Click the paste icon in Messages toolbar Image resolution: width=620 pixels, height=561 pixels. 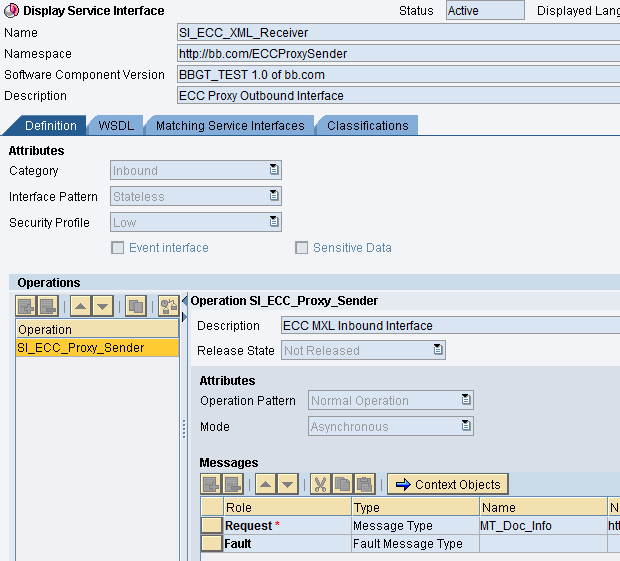point(365,484)
